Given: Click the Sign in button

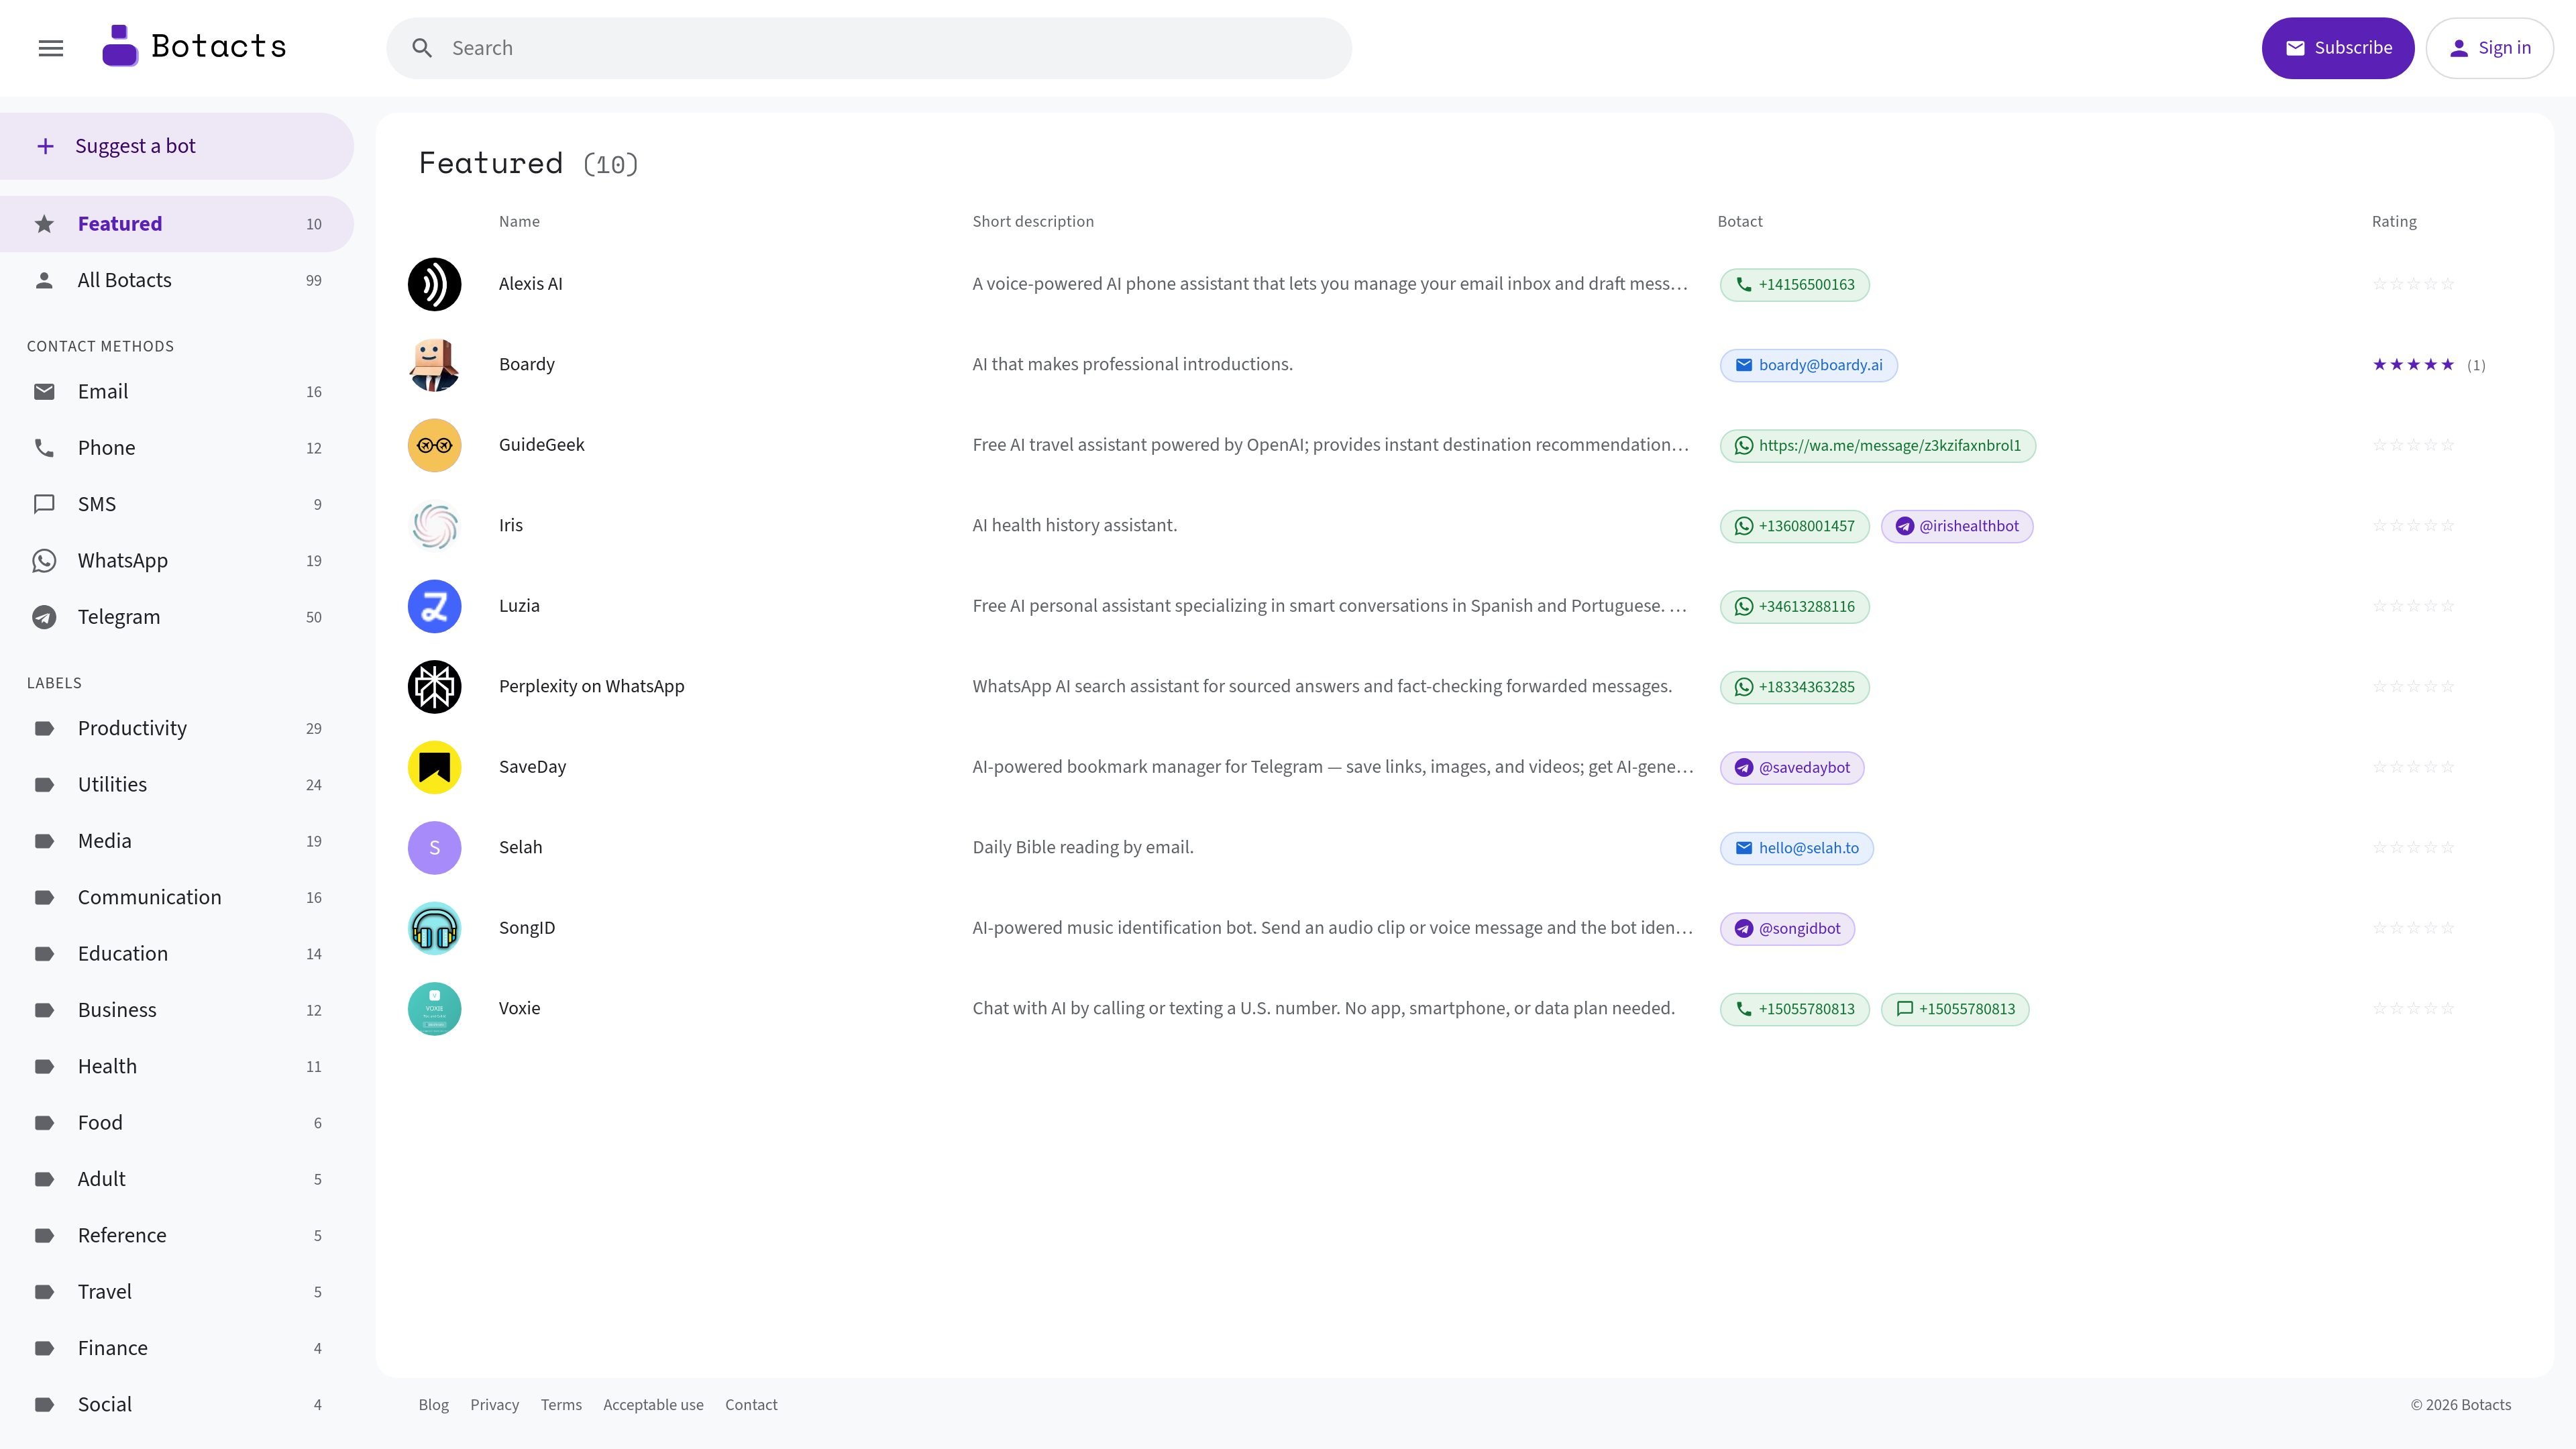Looking at the screenshot, I should coord(2489,48).
